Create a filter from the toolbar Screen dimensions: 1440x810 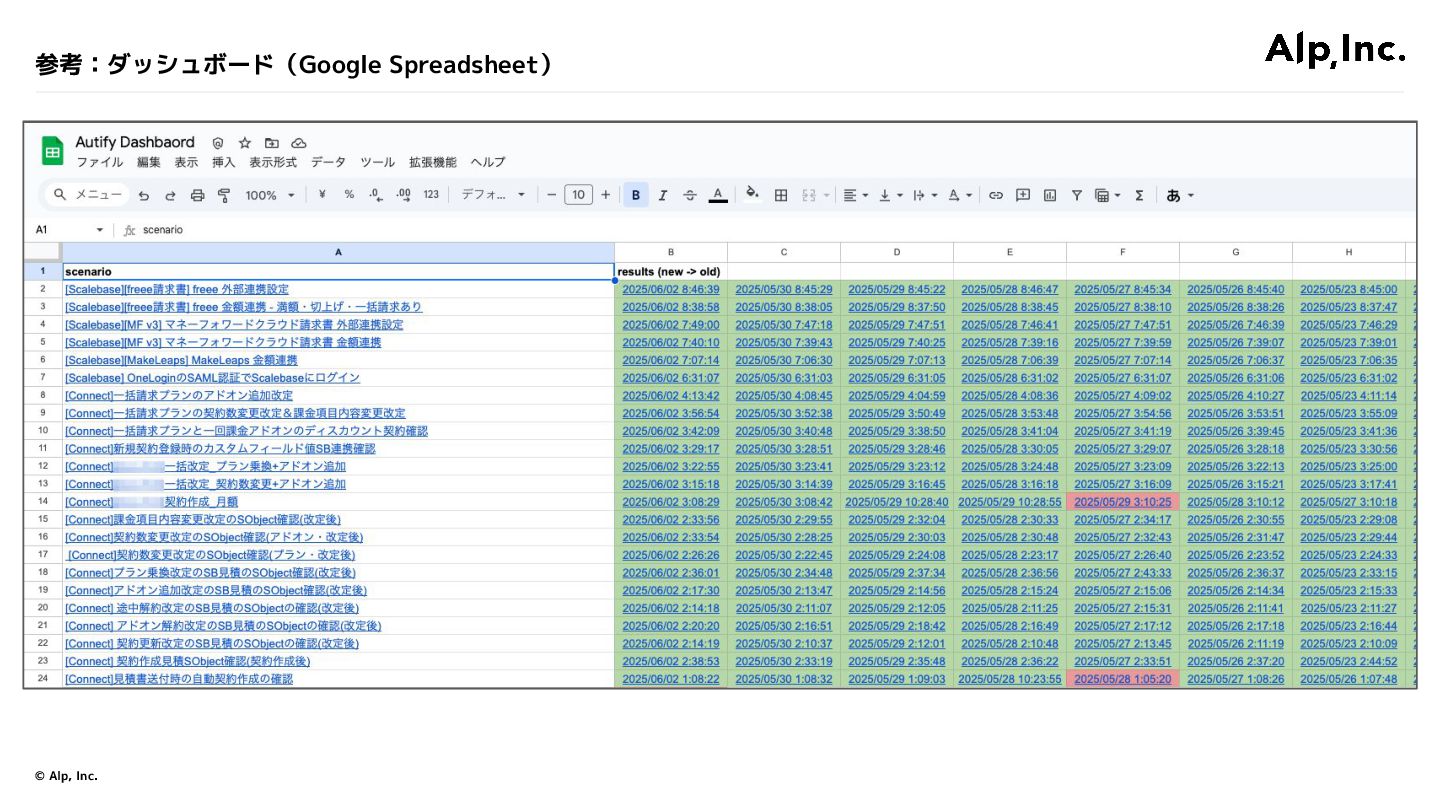pyautogui.click(x=1077, y=195)
